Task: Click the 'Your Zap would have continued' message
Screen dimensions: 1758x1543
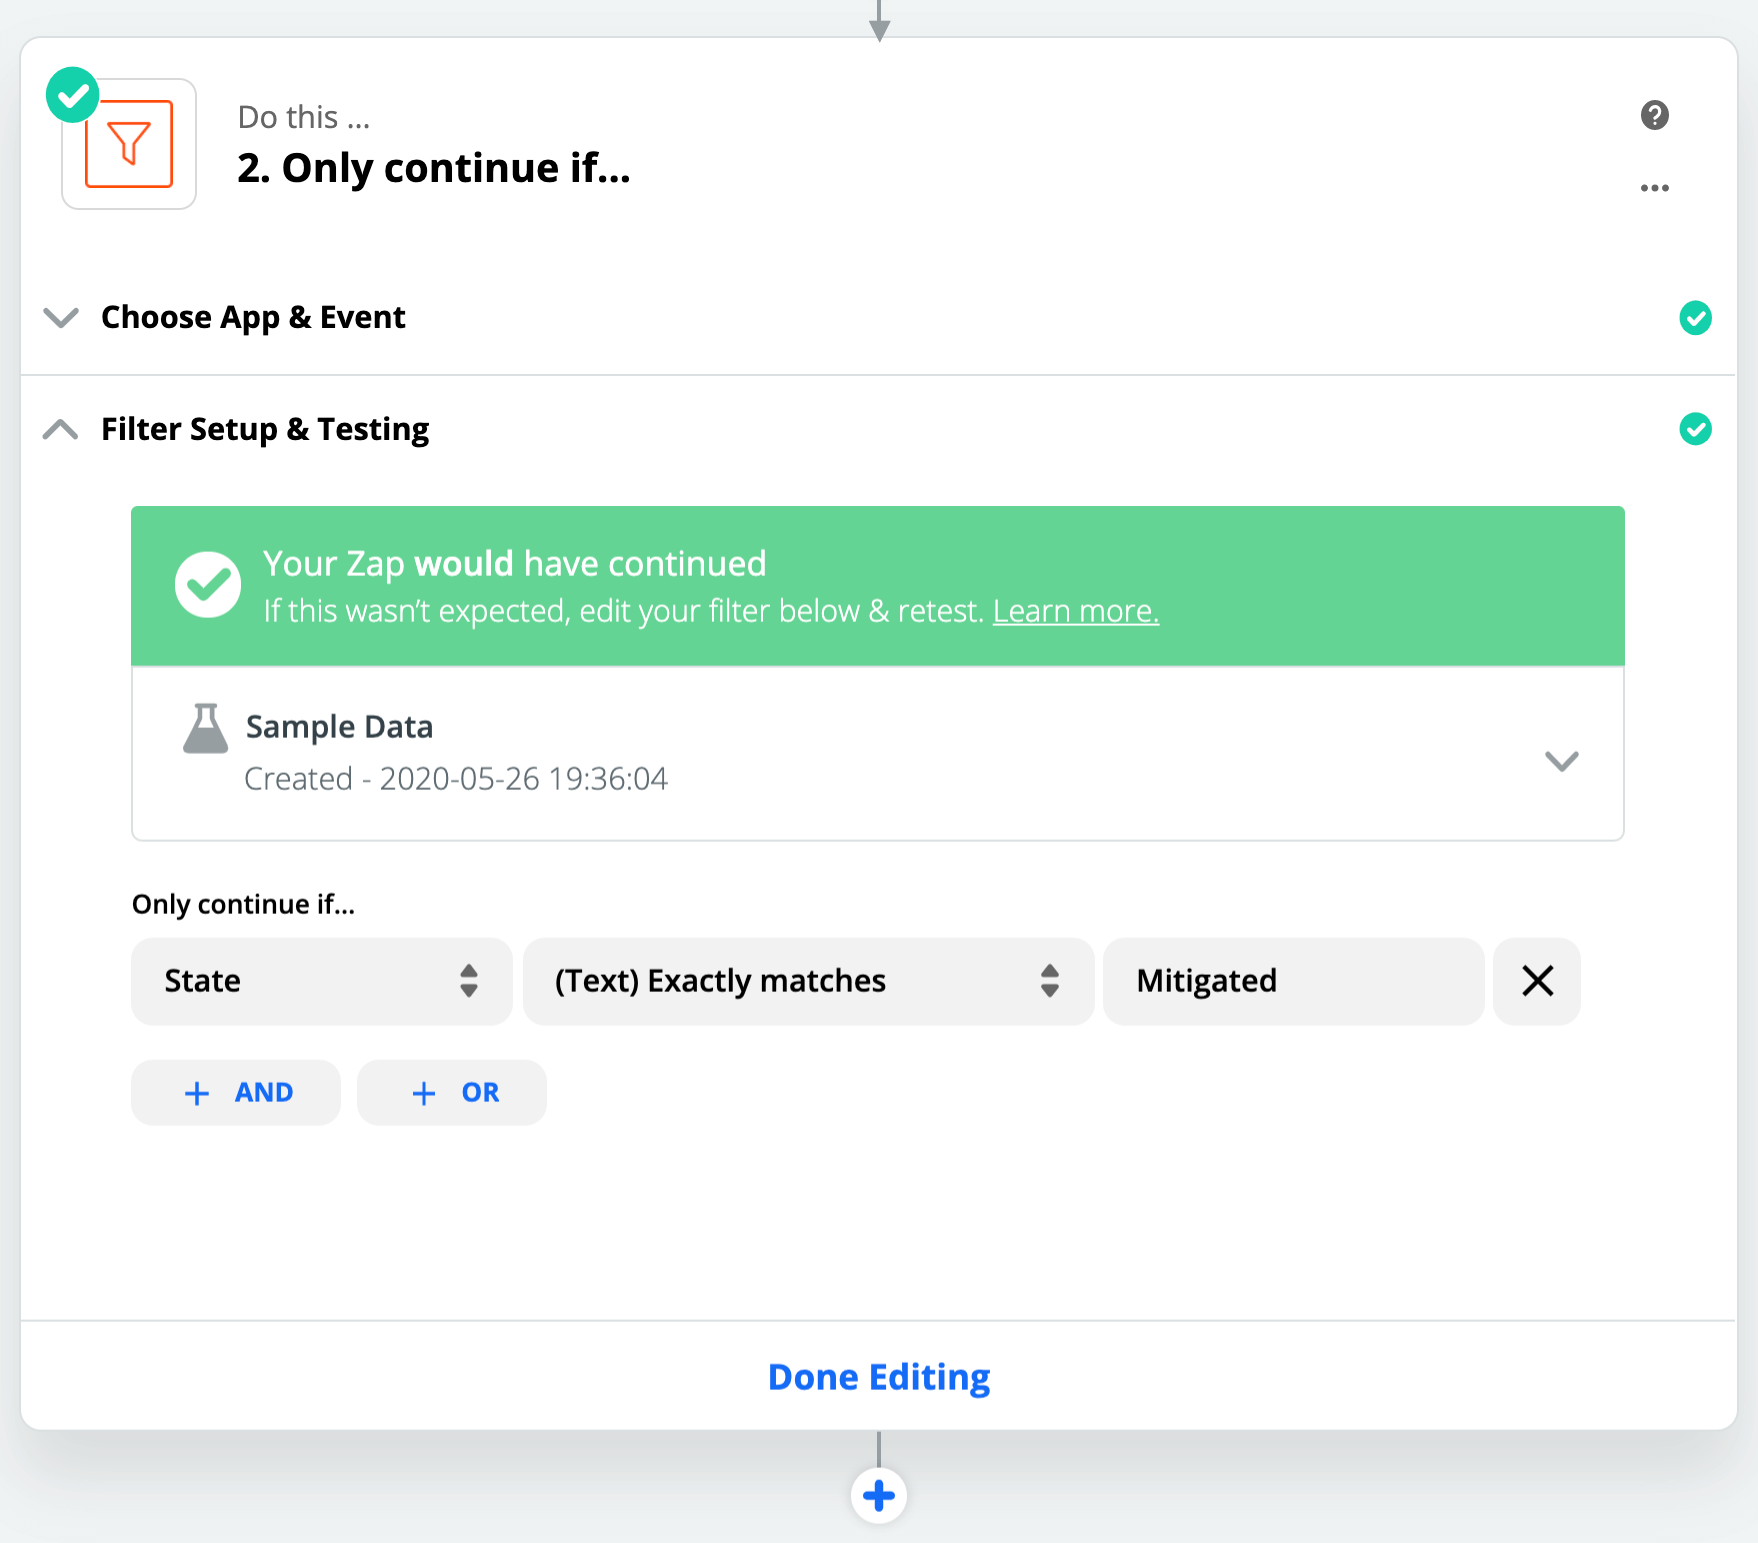Action: 515,564
